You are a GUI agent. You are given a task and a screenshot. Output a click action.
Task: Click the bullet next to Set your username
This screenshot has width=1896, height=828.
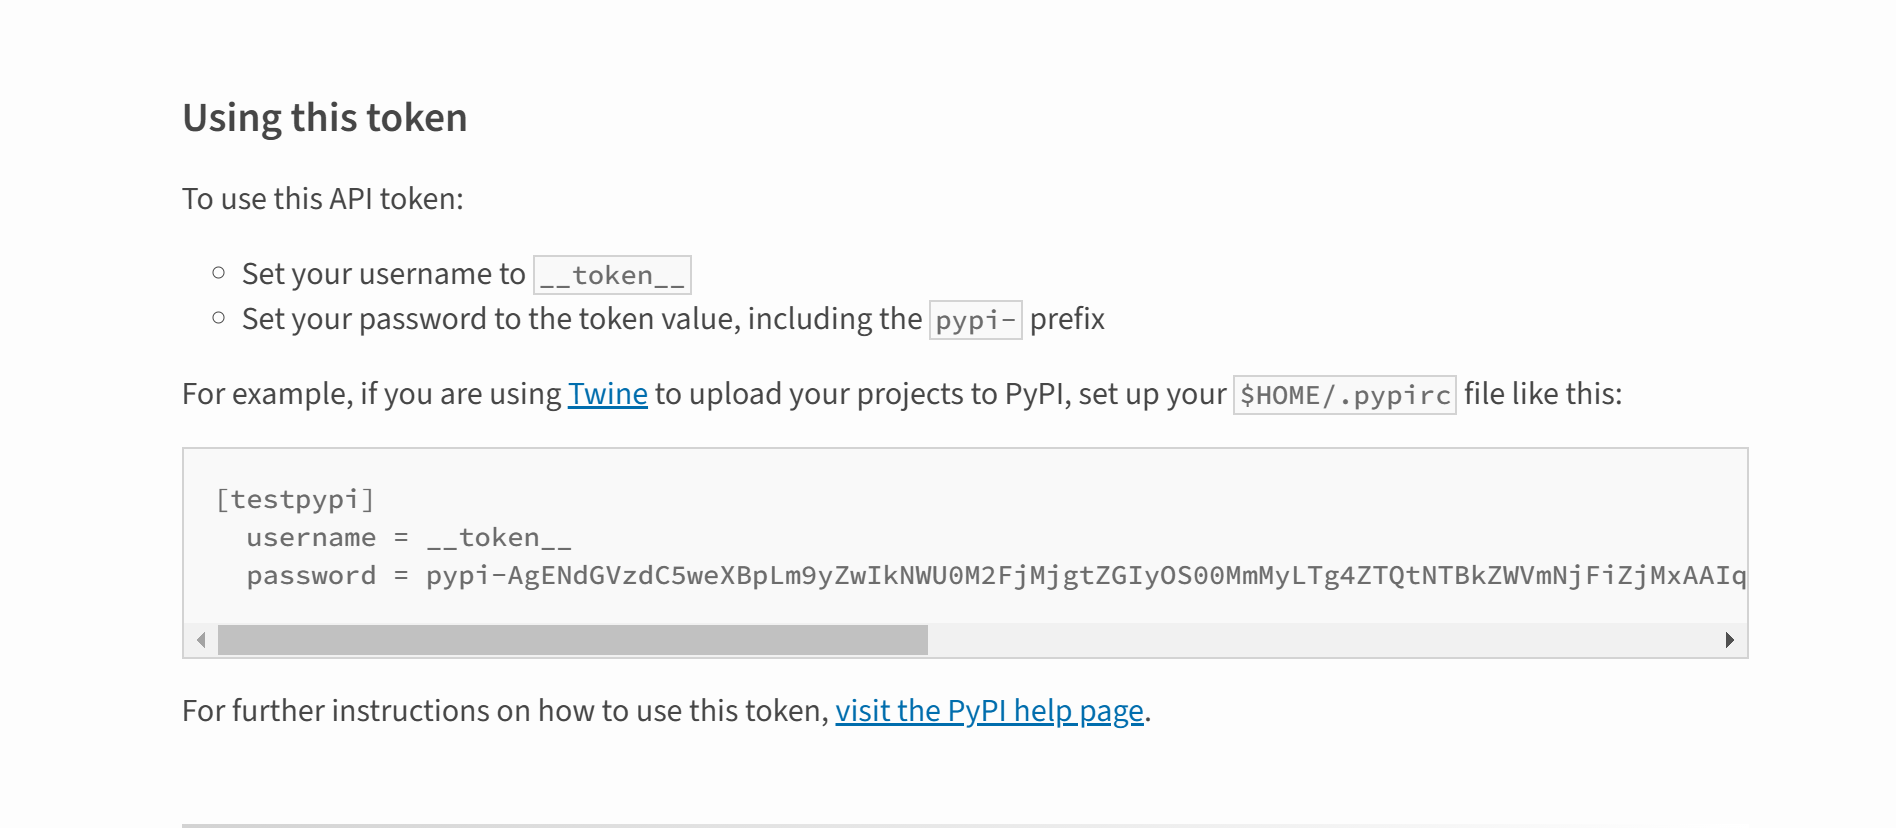[218, 270]
